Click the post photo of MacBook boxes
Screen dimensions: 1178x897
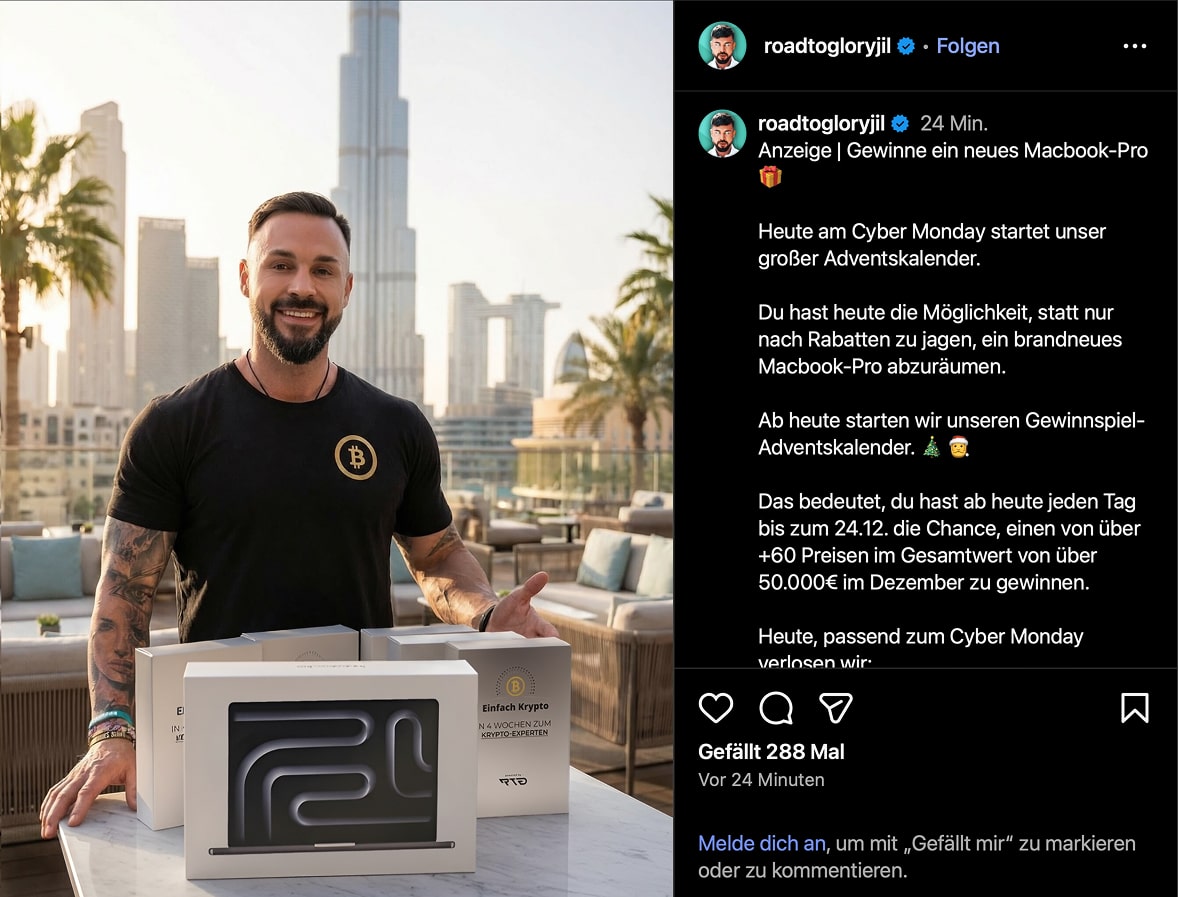tap(337, 448)
